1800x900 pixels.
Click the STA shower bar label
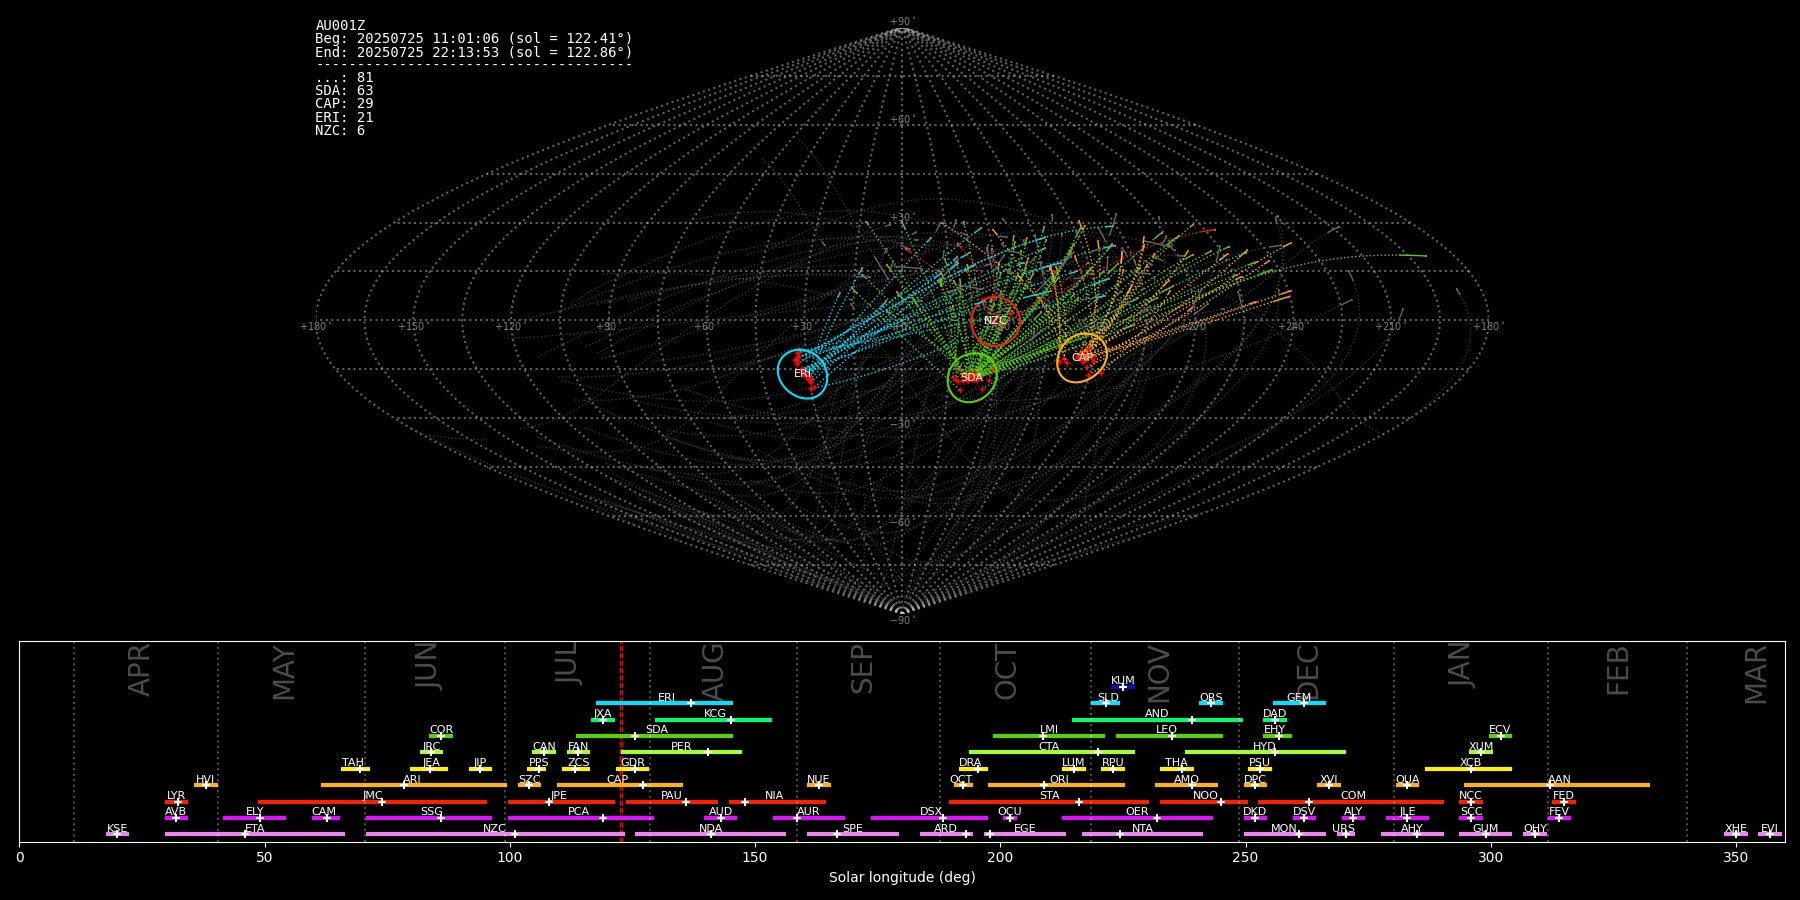click(1049, 796)
